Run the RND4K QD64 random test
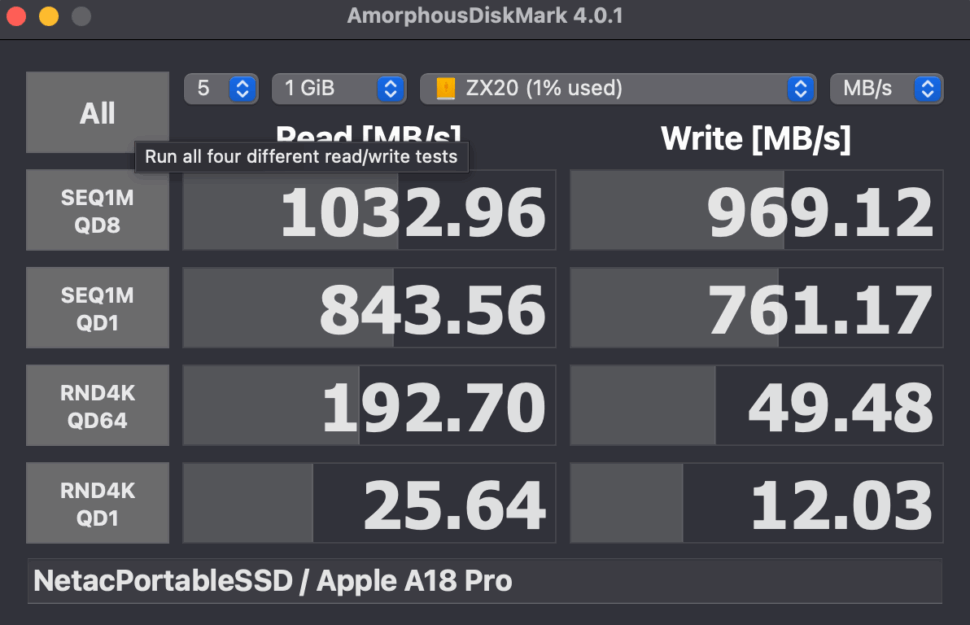Screen dimensions: 970x625 coord(97,405)
